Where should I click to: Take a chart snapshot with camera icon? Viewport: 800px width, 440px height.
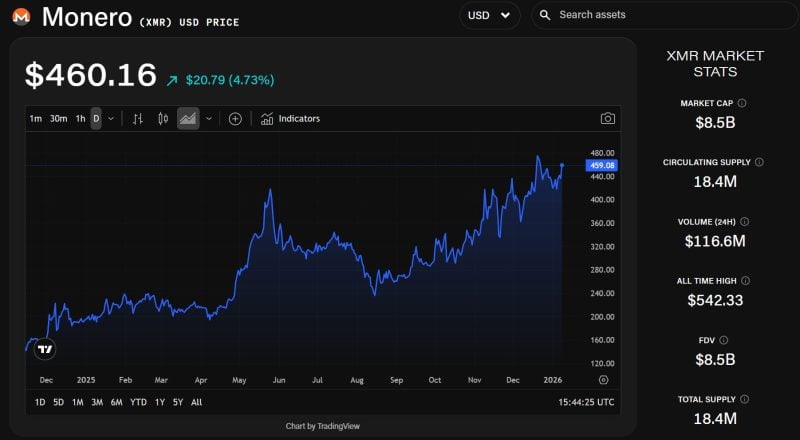click(607, 119)
